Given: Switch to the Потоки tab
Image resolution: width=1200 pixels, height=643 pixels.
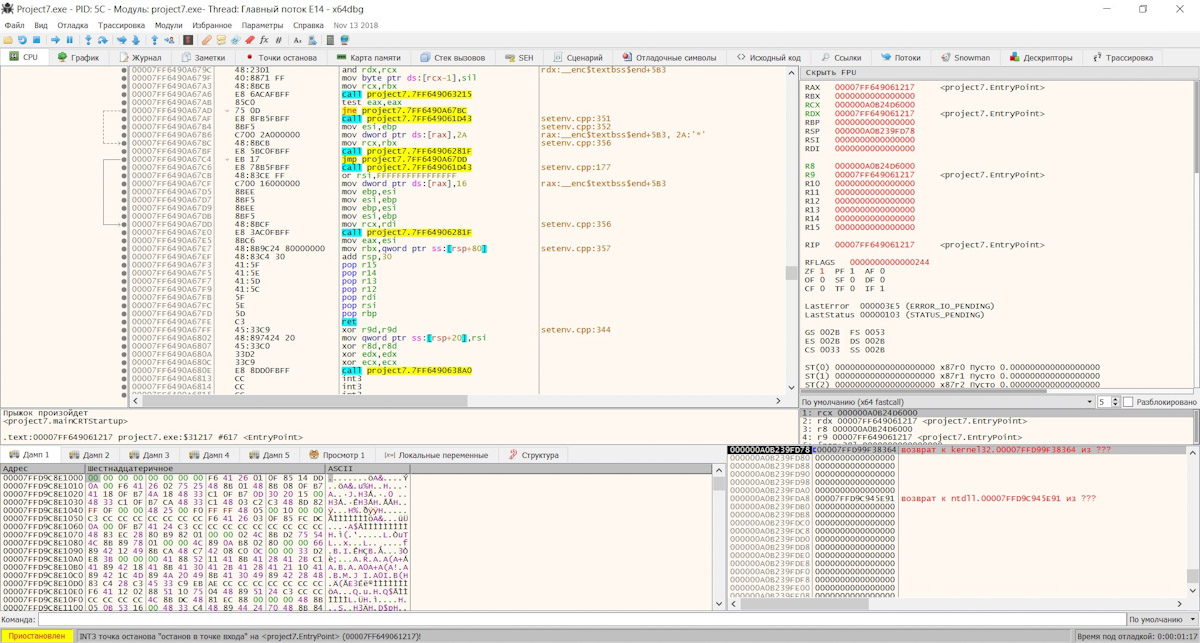Looking at the screenshot, I should [x=900, y=58].
